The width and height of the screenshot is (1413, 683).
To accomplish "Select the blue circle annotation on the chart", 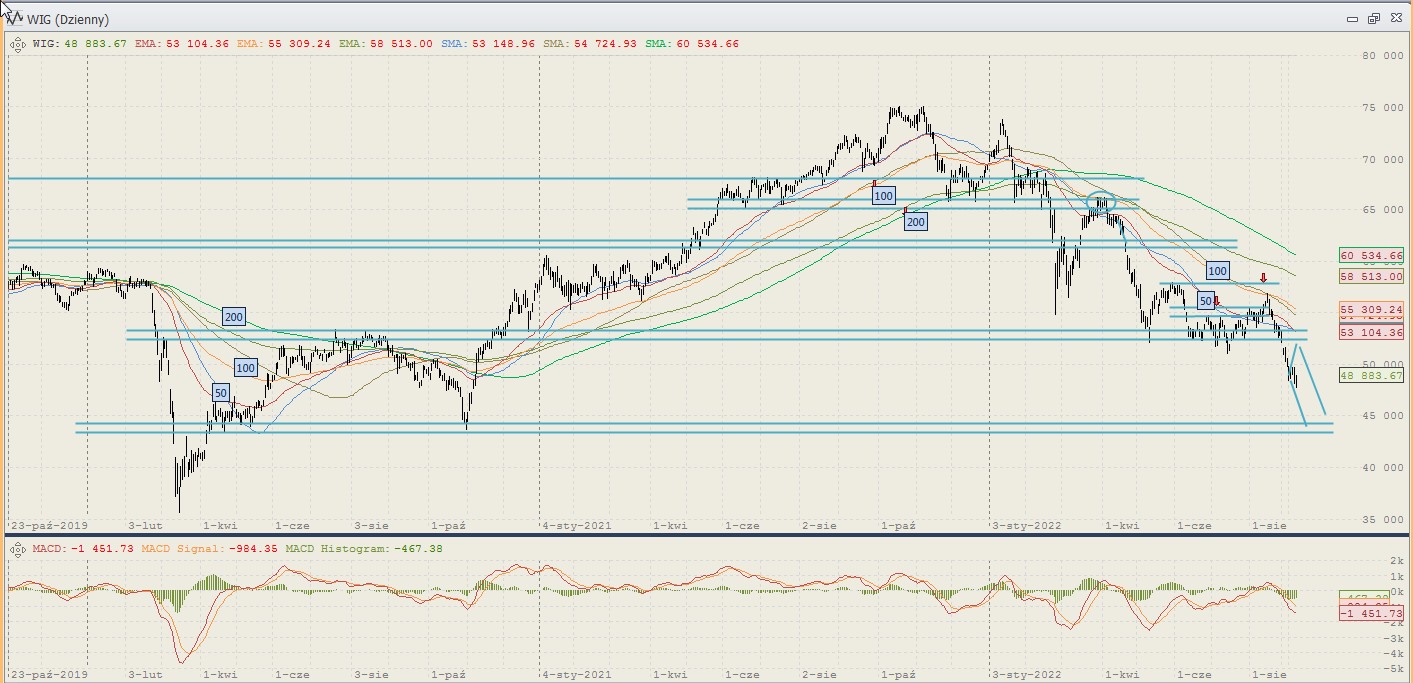I will [x=1101, y=202].
